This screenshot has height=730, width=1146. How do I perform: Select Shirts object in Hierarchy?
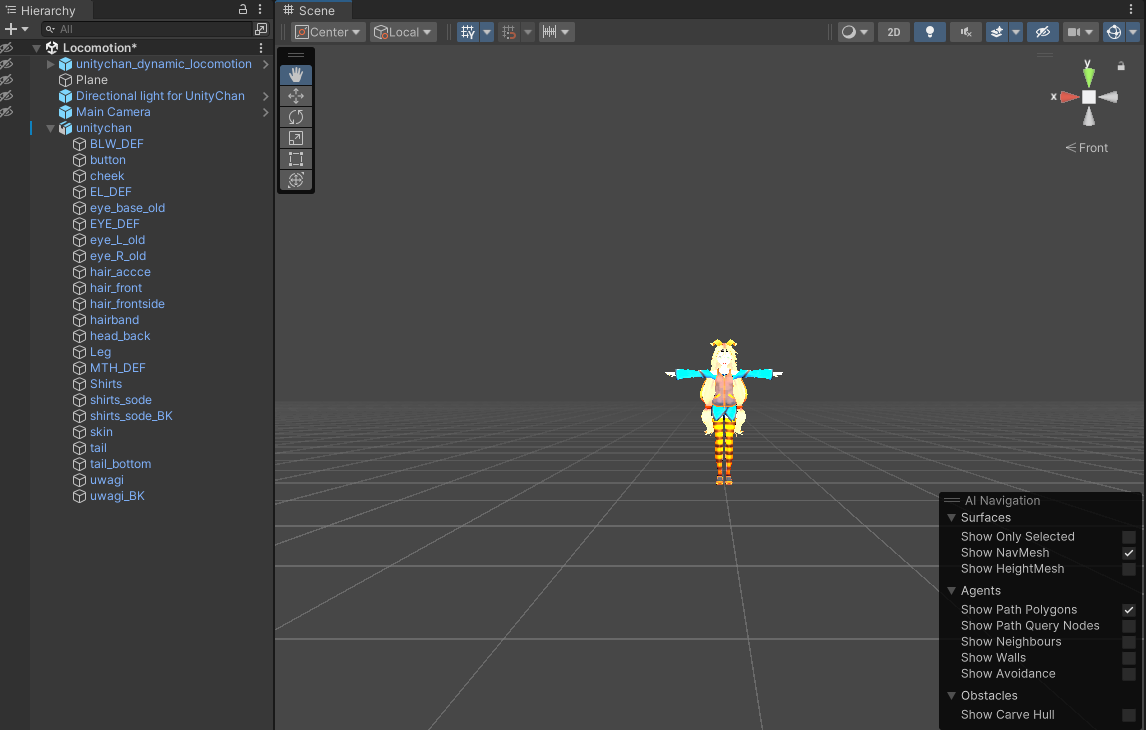pos(106,384)
